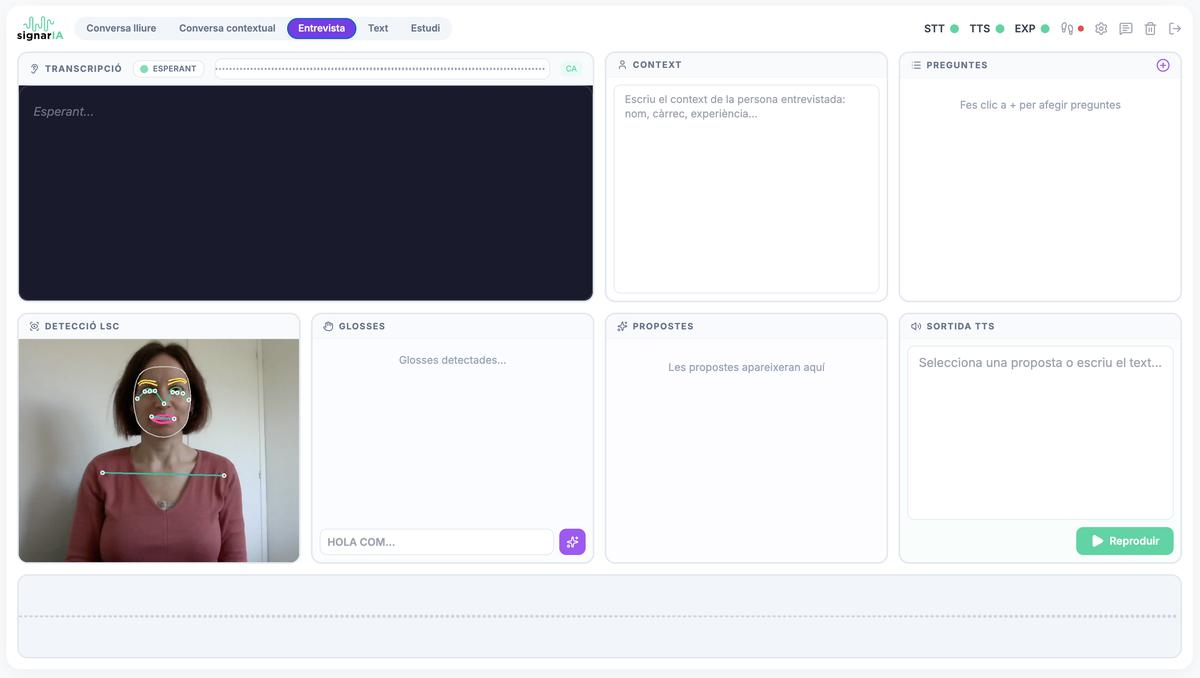Click the HOLA COM... gloss input field
Viewport: 1200px width, 678px height.
[x=436, y=542]
